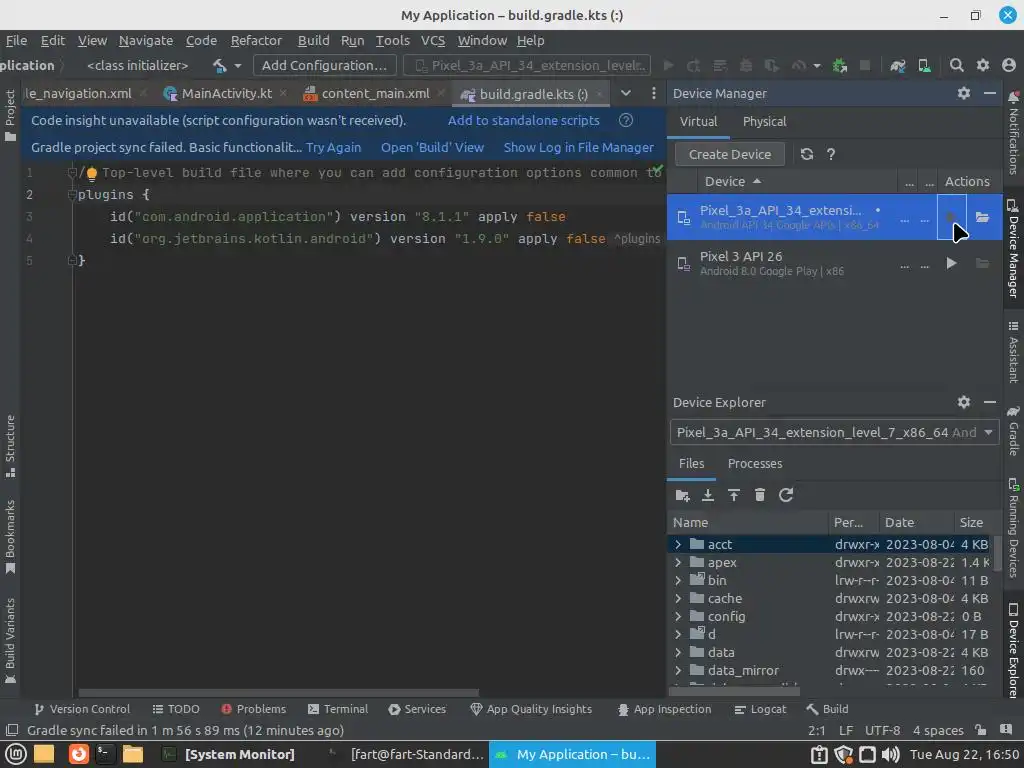The height and width of the screenshot is (768, 1024).
Task: Show hidden editor tabs chevron
Action: click(626, 93)
